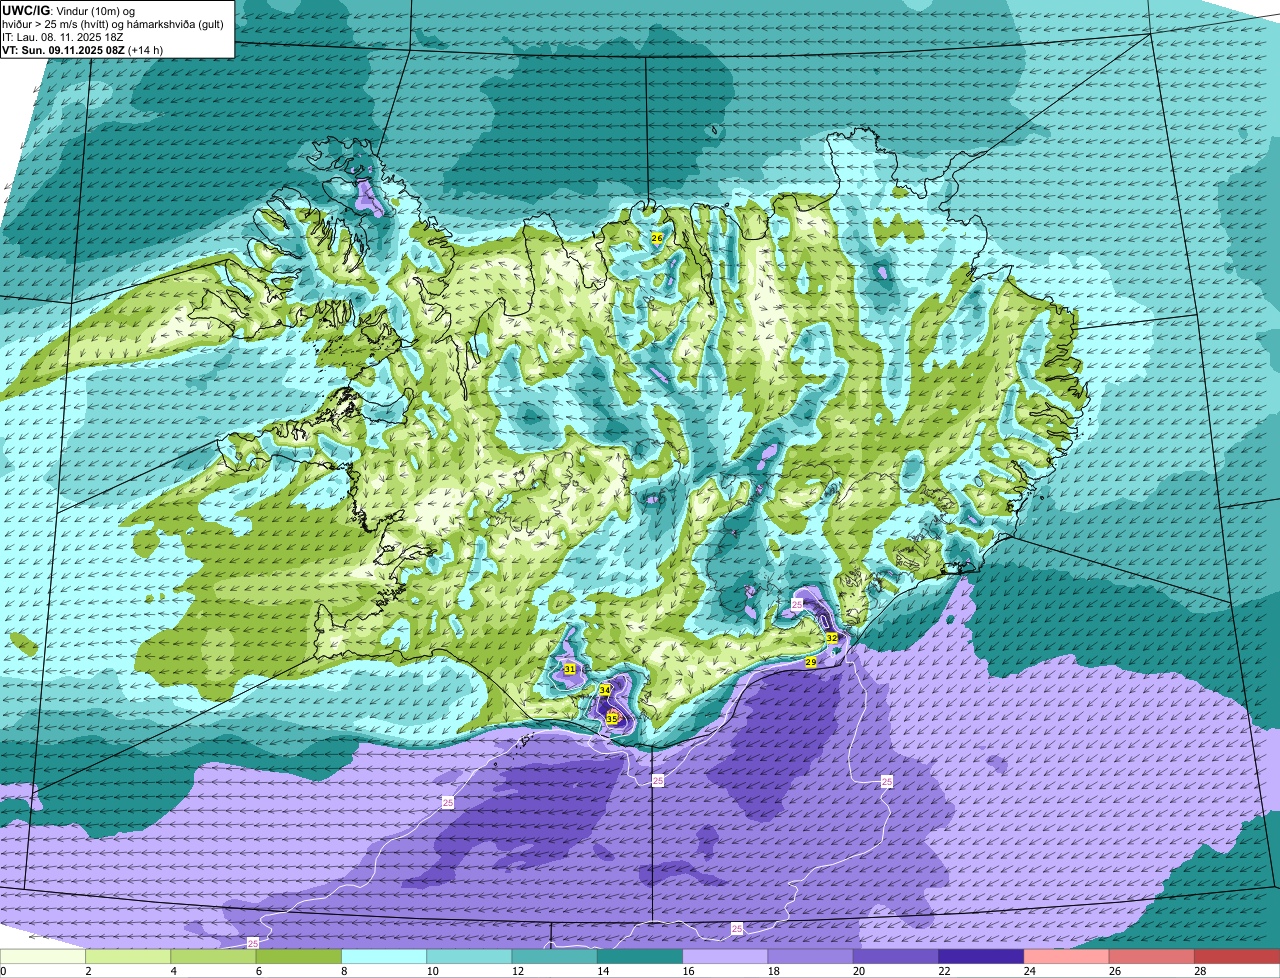Pick the red legend swatch above 28 m/s
Screen dimensions: 1280x978
[1237, 957]
